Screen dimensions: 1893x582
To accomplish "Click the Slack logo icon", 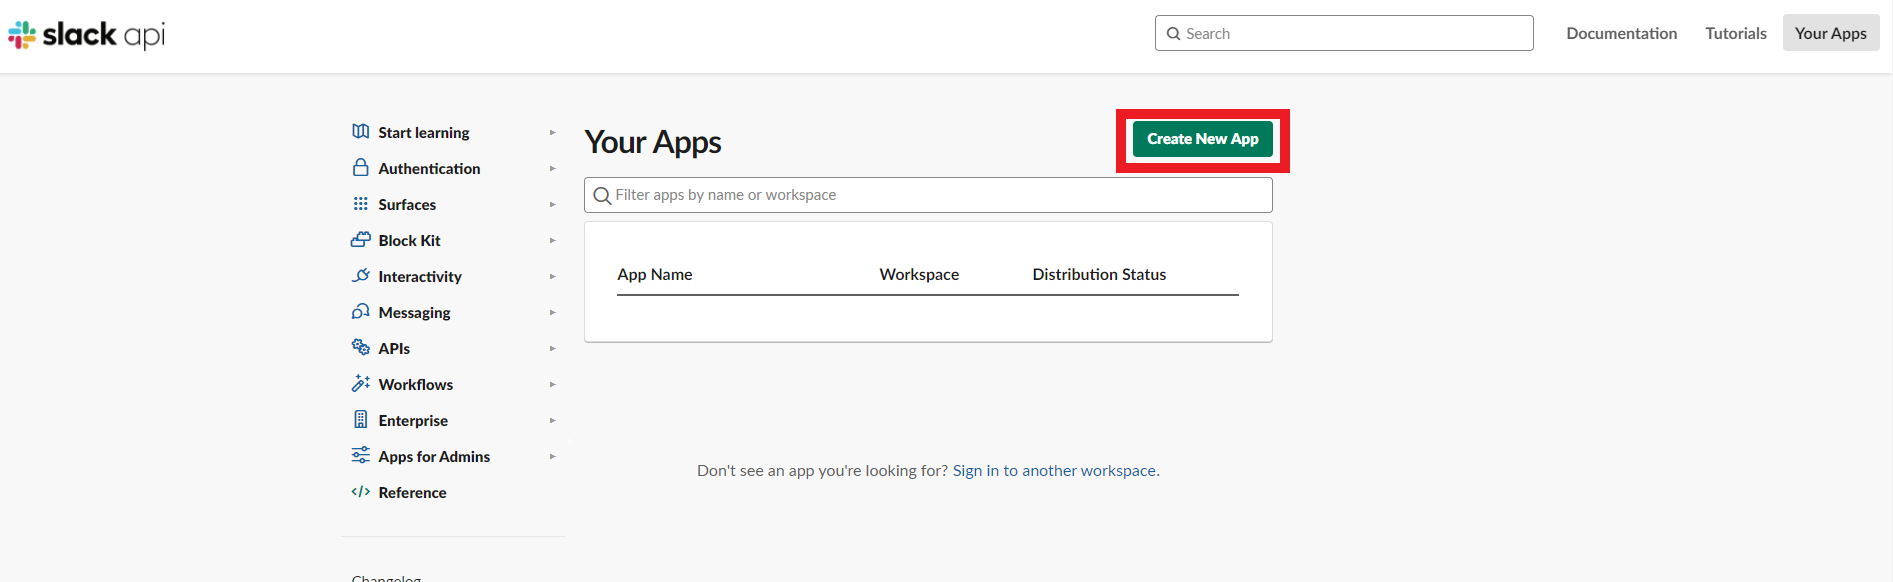I will pyautogui.click(x=22, y=35).
